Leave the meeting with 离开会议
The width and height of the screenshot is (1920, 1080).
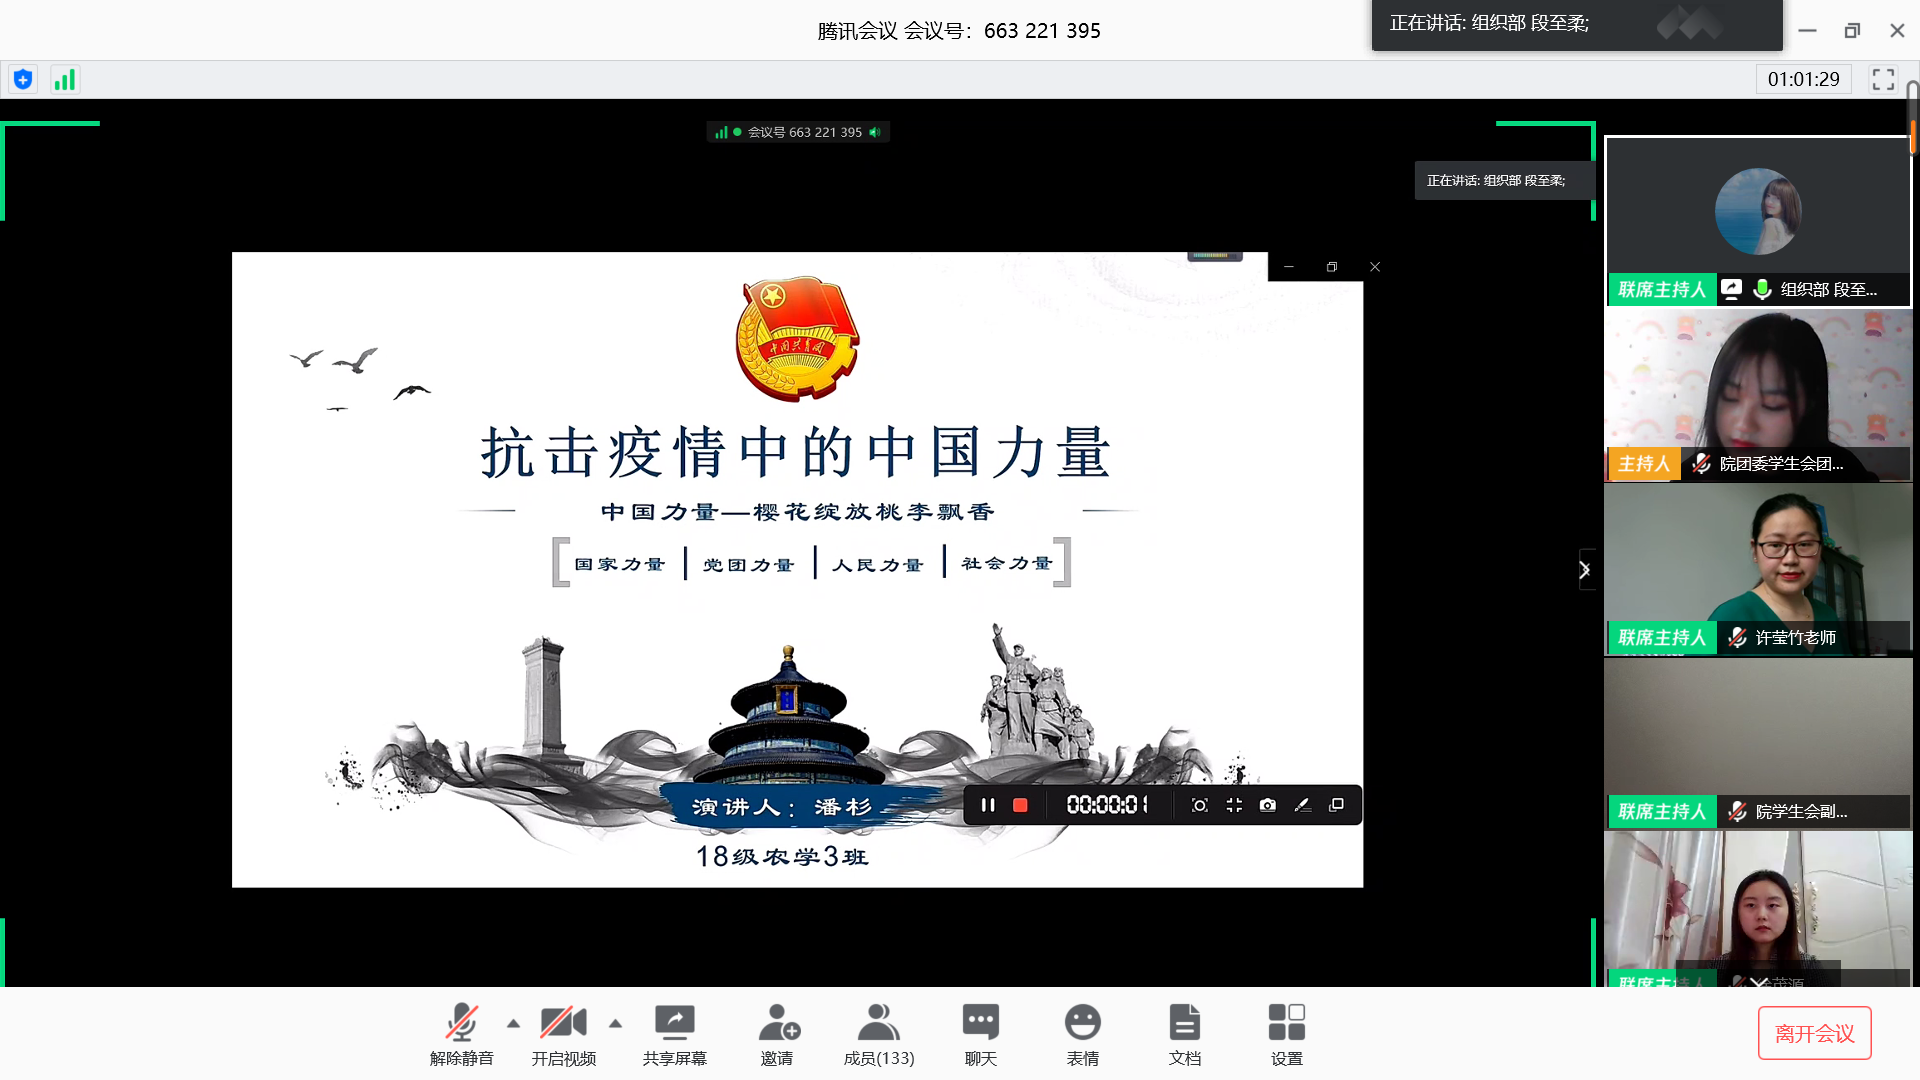(1813, 1032)
